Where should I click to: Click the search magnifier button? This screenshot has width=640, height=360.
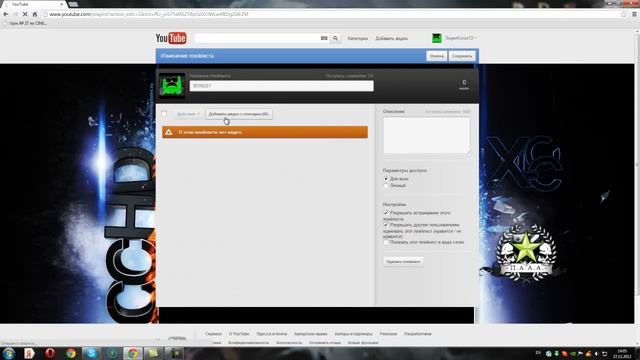335,38
